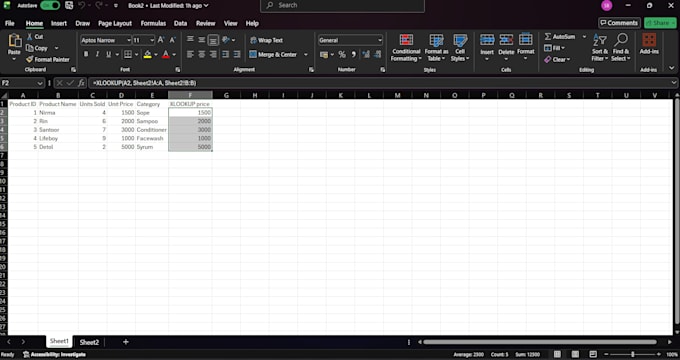Expand Merge & Center options arrow
680x360 pixels.
point(306,55)
